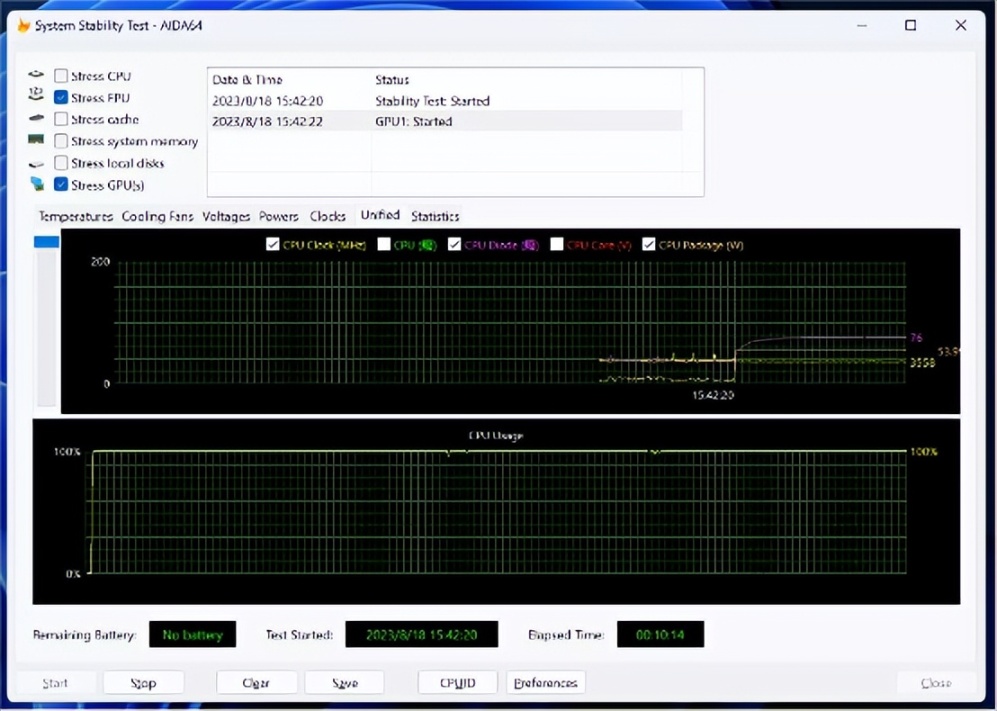Show the CPU Core (V) graph line

557,245
